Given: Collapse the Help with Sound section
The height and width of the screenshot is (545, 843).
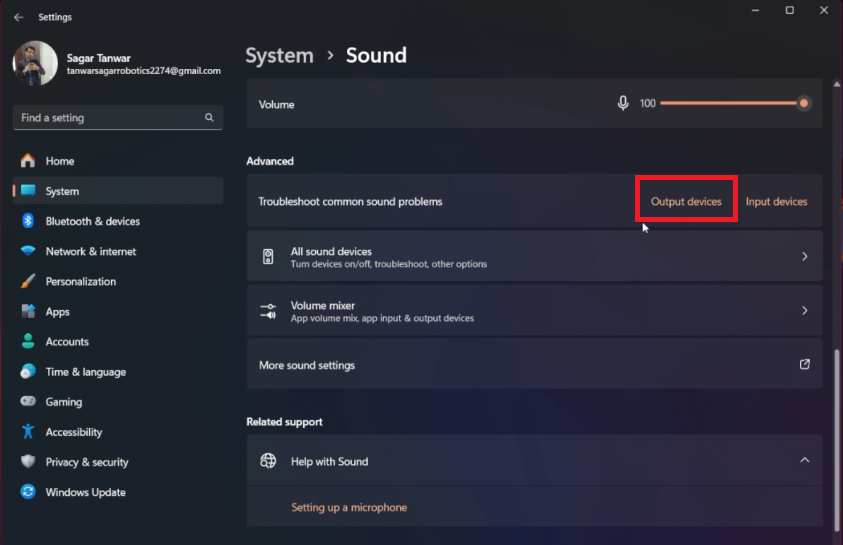Looking at the screenshot, I should click(804, 461).
